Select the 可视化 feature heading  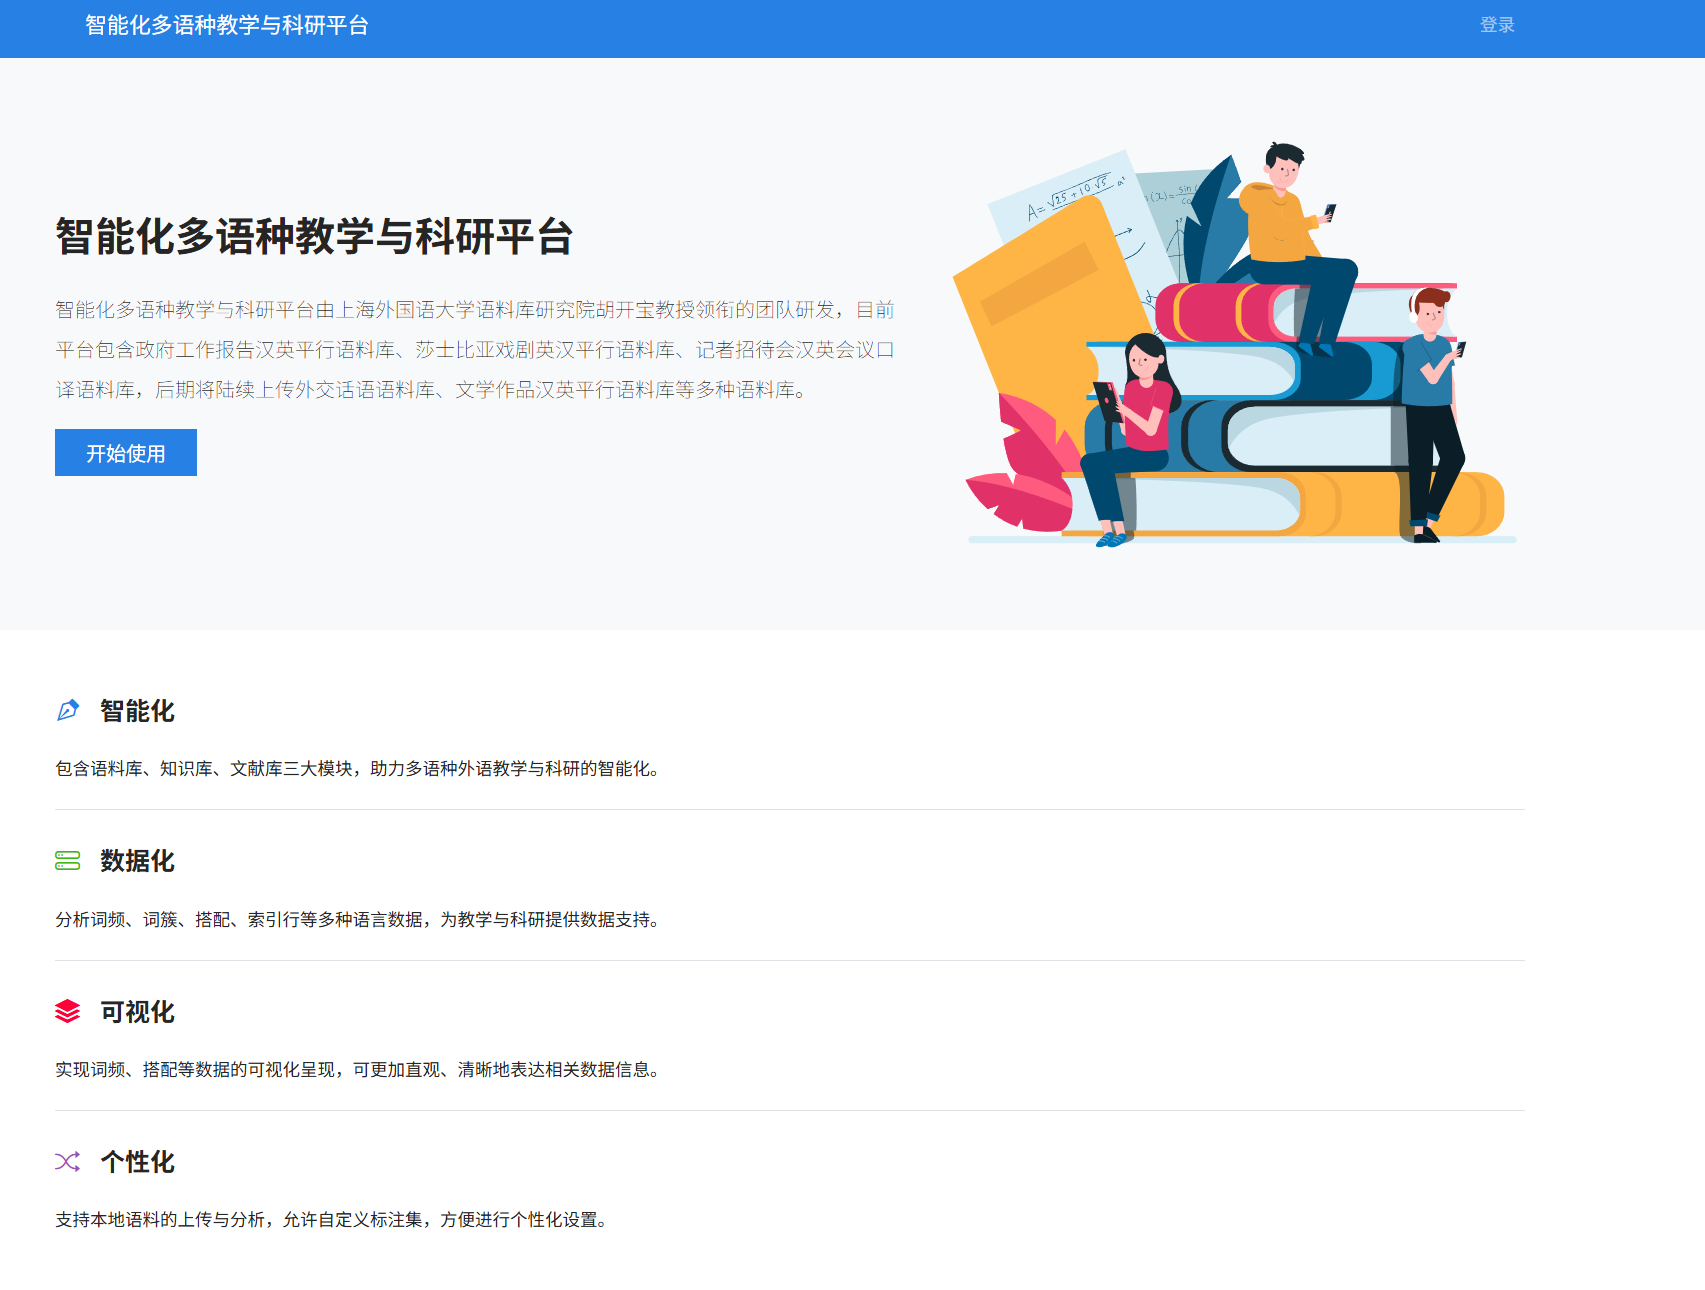137,1012
